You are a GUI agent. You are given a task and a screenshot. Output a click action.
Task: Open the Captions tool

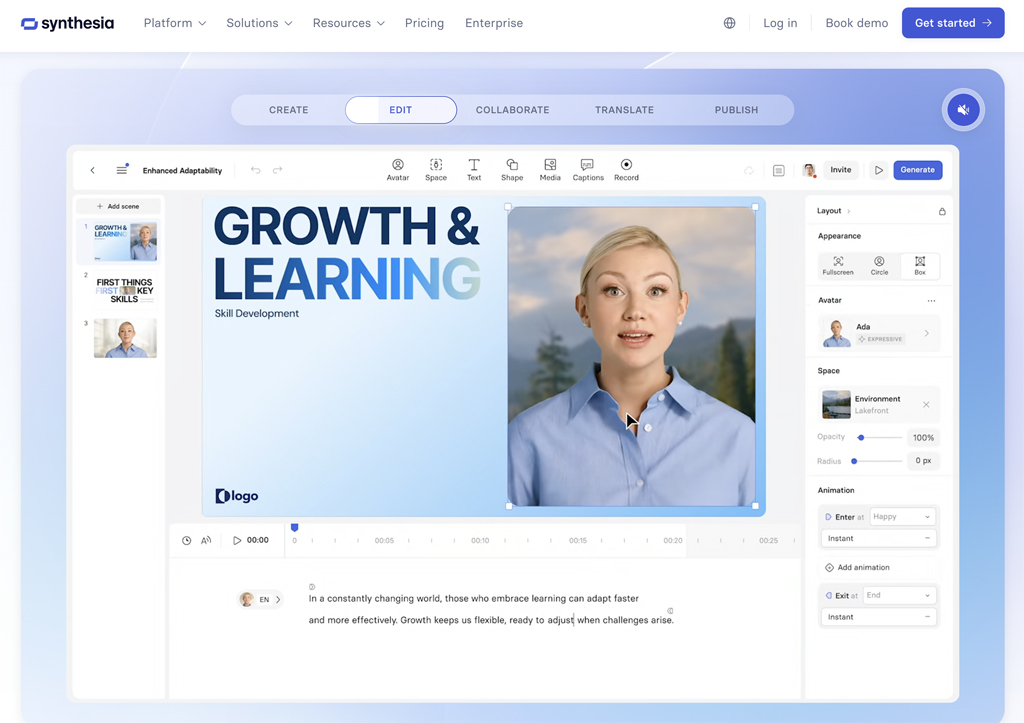pos(588,165)
